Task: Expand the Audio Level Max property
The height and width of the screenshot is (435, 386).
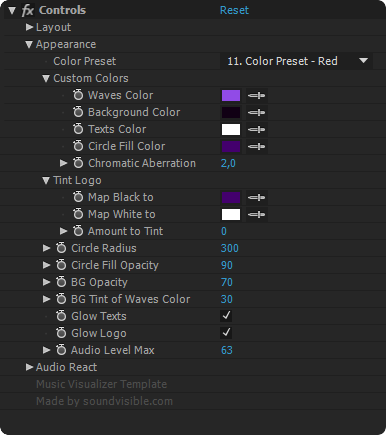Action: [46, 350]
